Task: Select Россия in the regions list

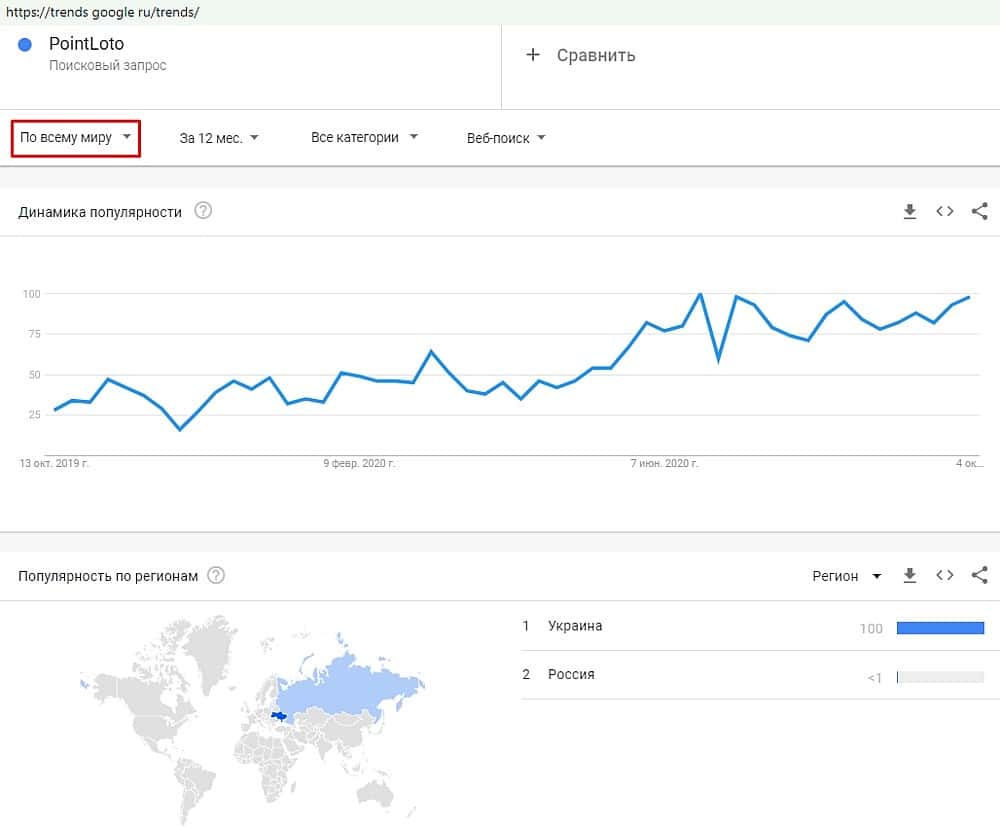Action: coord(571,675)
